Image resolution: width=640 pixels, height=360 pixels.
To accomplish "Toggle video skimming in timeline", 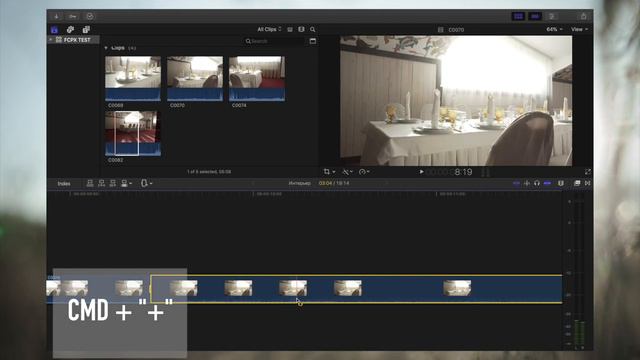I will coord(516,184).
